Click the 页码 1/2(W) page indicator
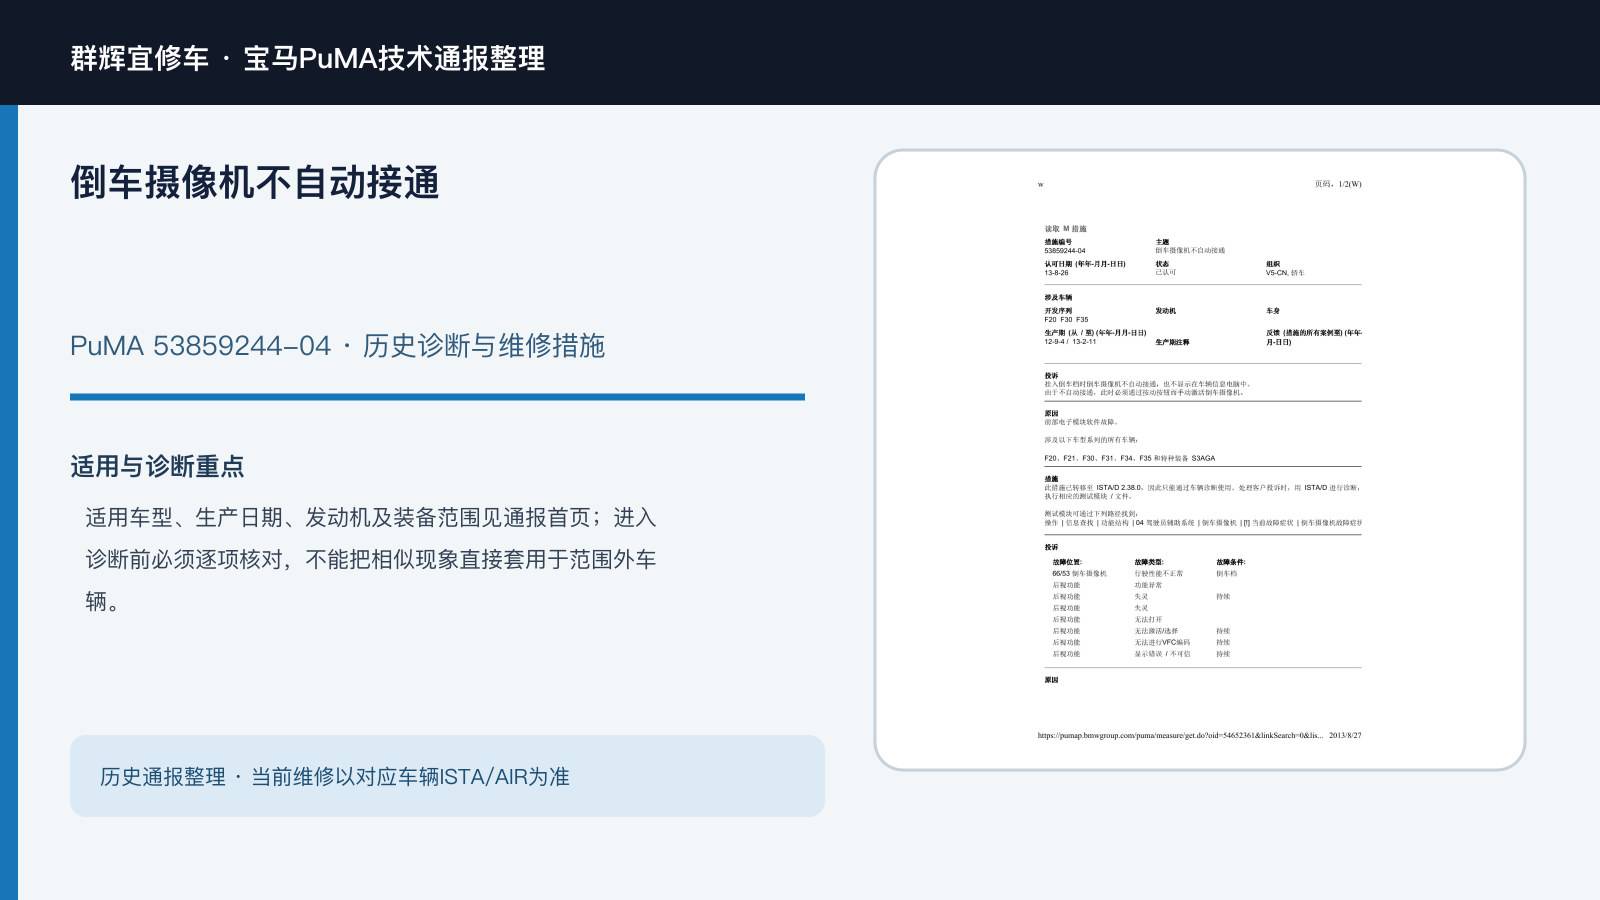This screenshot has width=1600, height=900. tap(1338, 184)
